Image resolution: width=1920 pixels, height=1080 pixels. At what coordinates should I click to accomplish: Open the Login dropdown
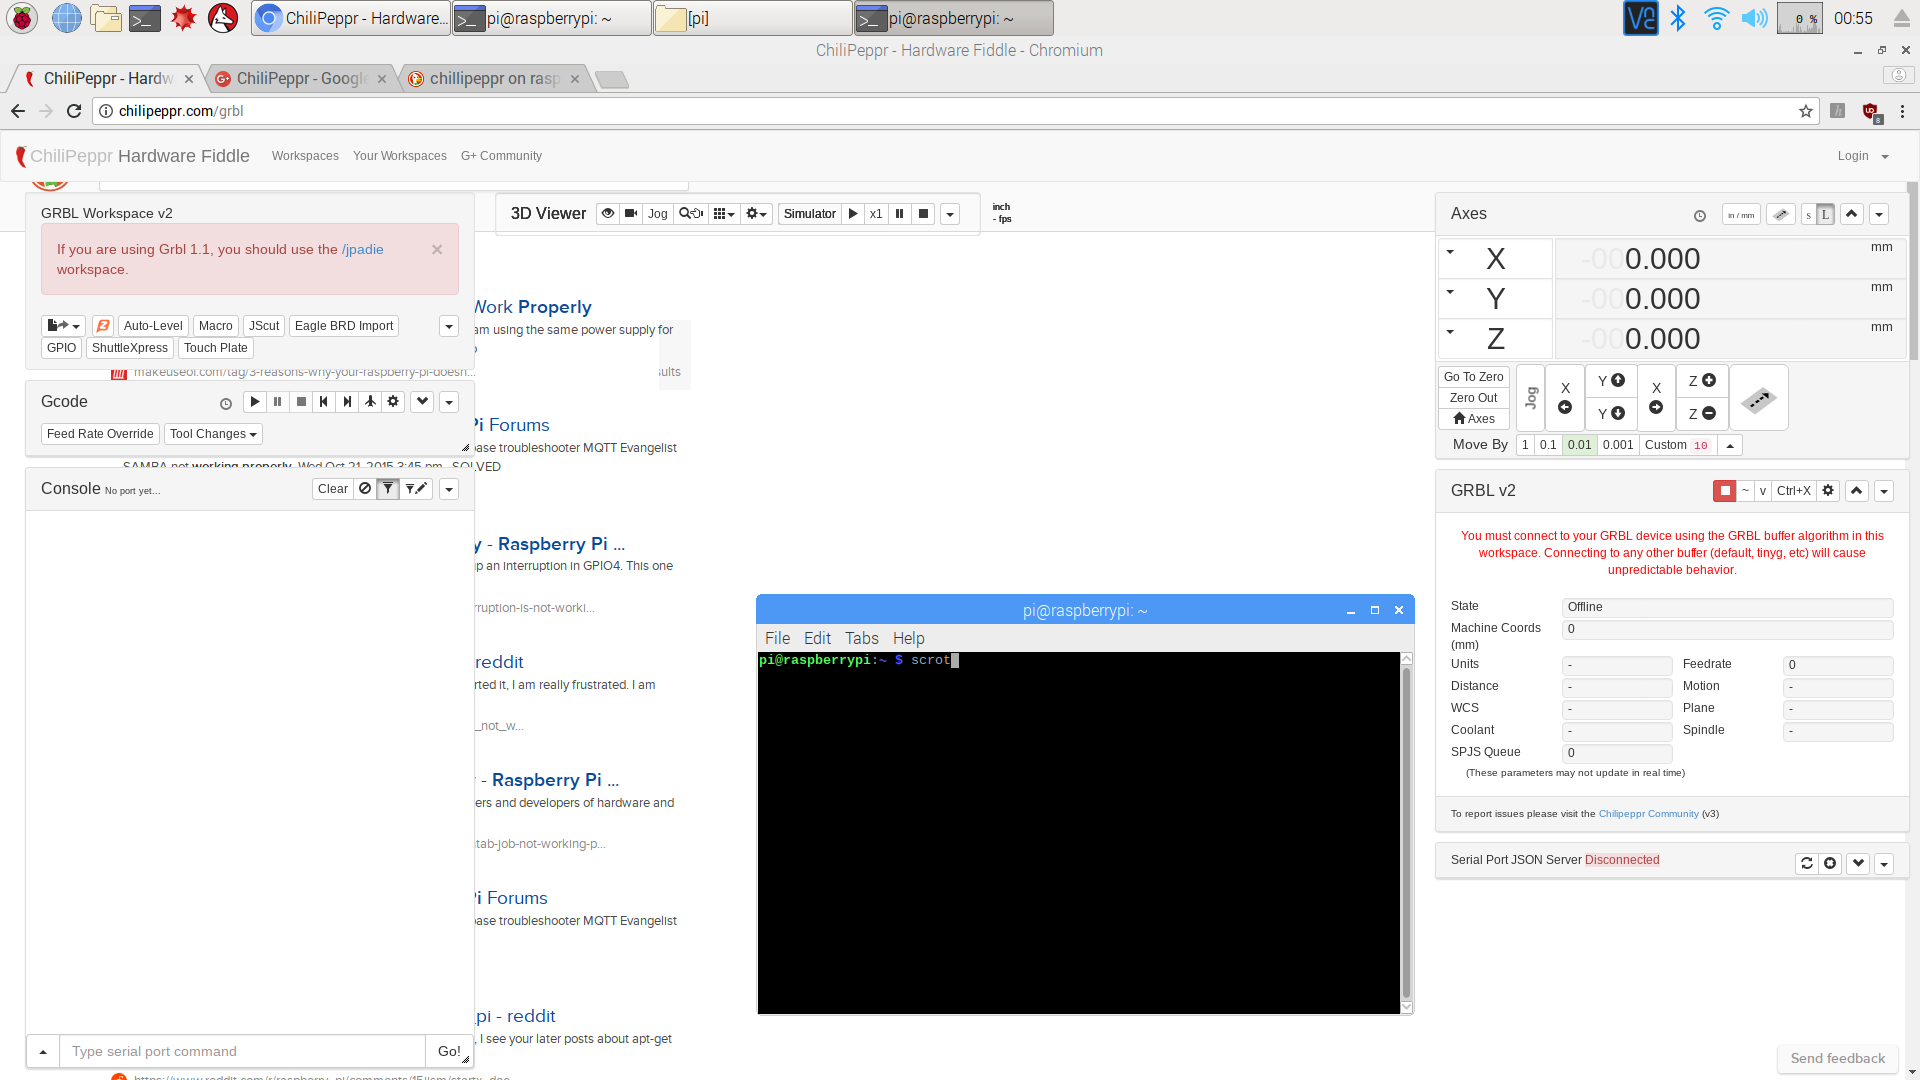[x=1863, y=156]
